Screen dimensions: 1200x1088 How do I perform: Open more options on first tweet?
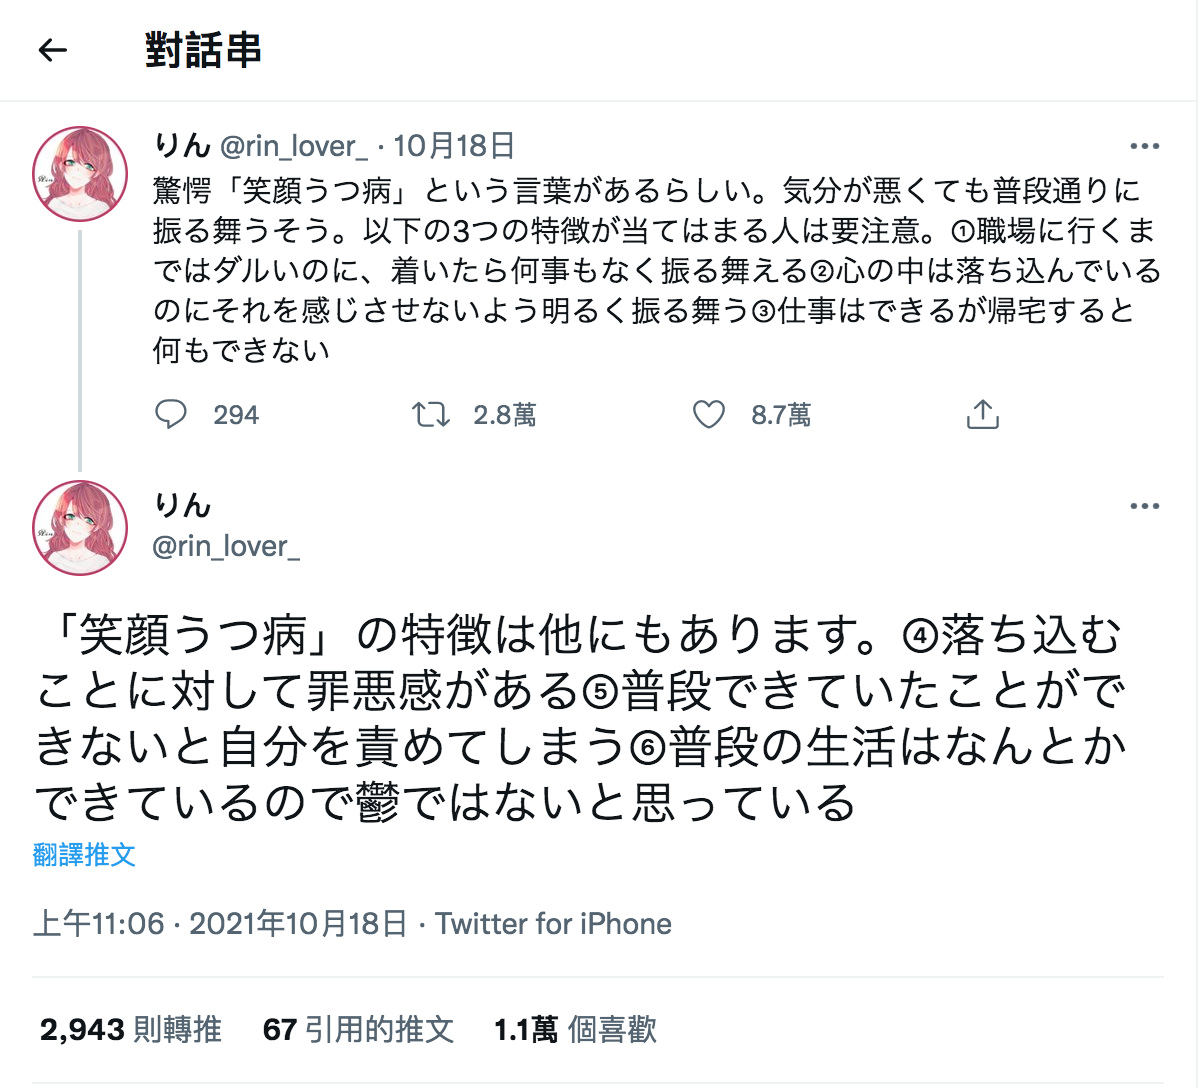(1144, 146)
